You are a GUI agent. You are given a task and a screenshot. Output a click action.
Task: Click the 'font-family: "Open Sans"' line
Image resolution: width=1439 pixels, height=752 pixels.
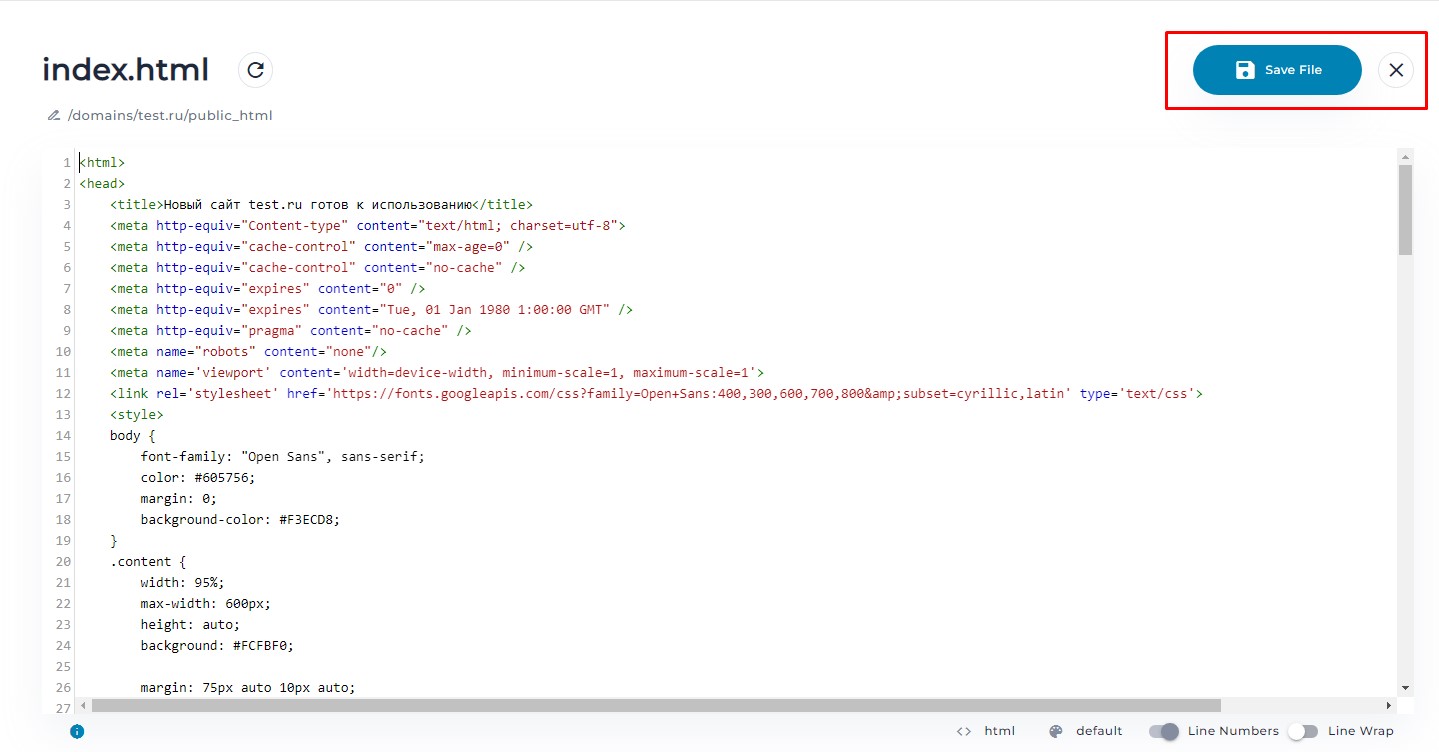point(283,456)
